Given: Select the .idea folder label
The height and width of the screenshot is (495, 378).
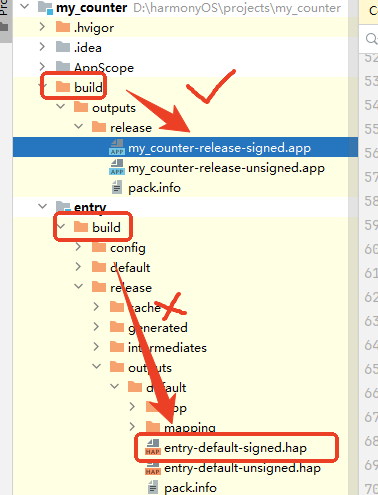Looking at the screenshot, I should (x=88, y=48).
